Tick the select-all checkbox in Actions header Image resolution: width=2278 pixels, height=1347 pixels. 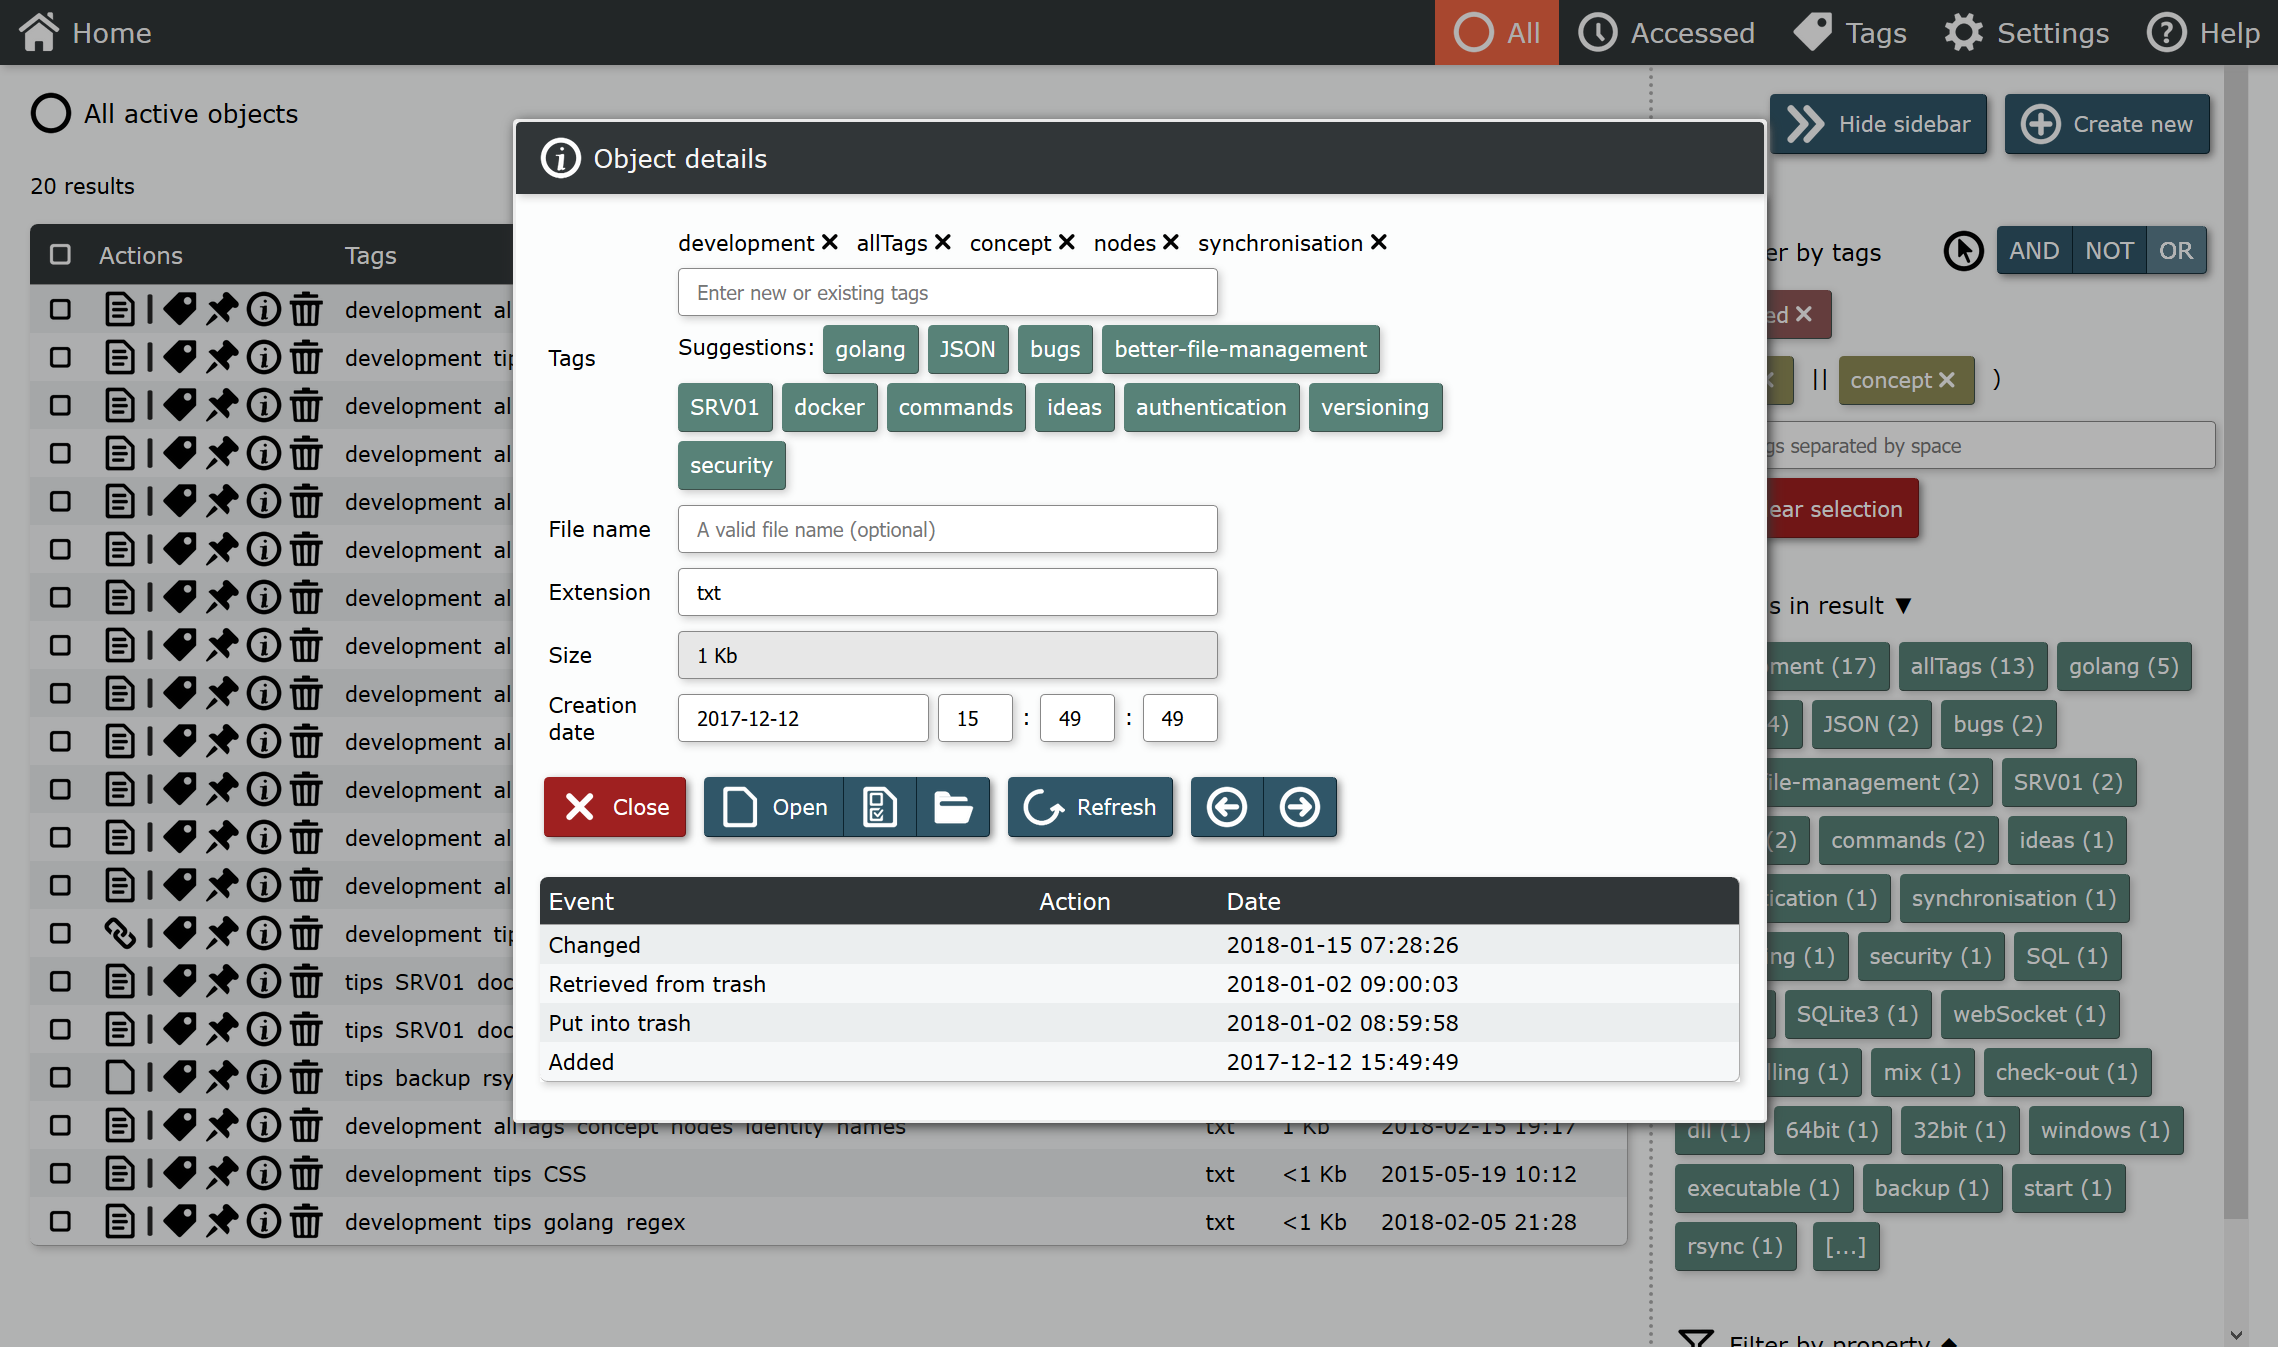pyautogui.click(x=60, y=255)
